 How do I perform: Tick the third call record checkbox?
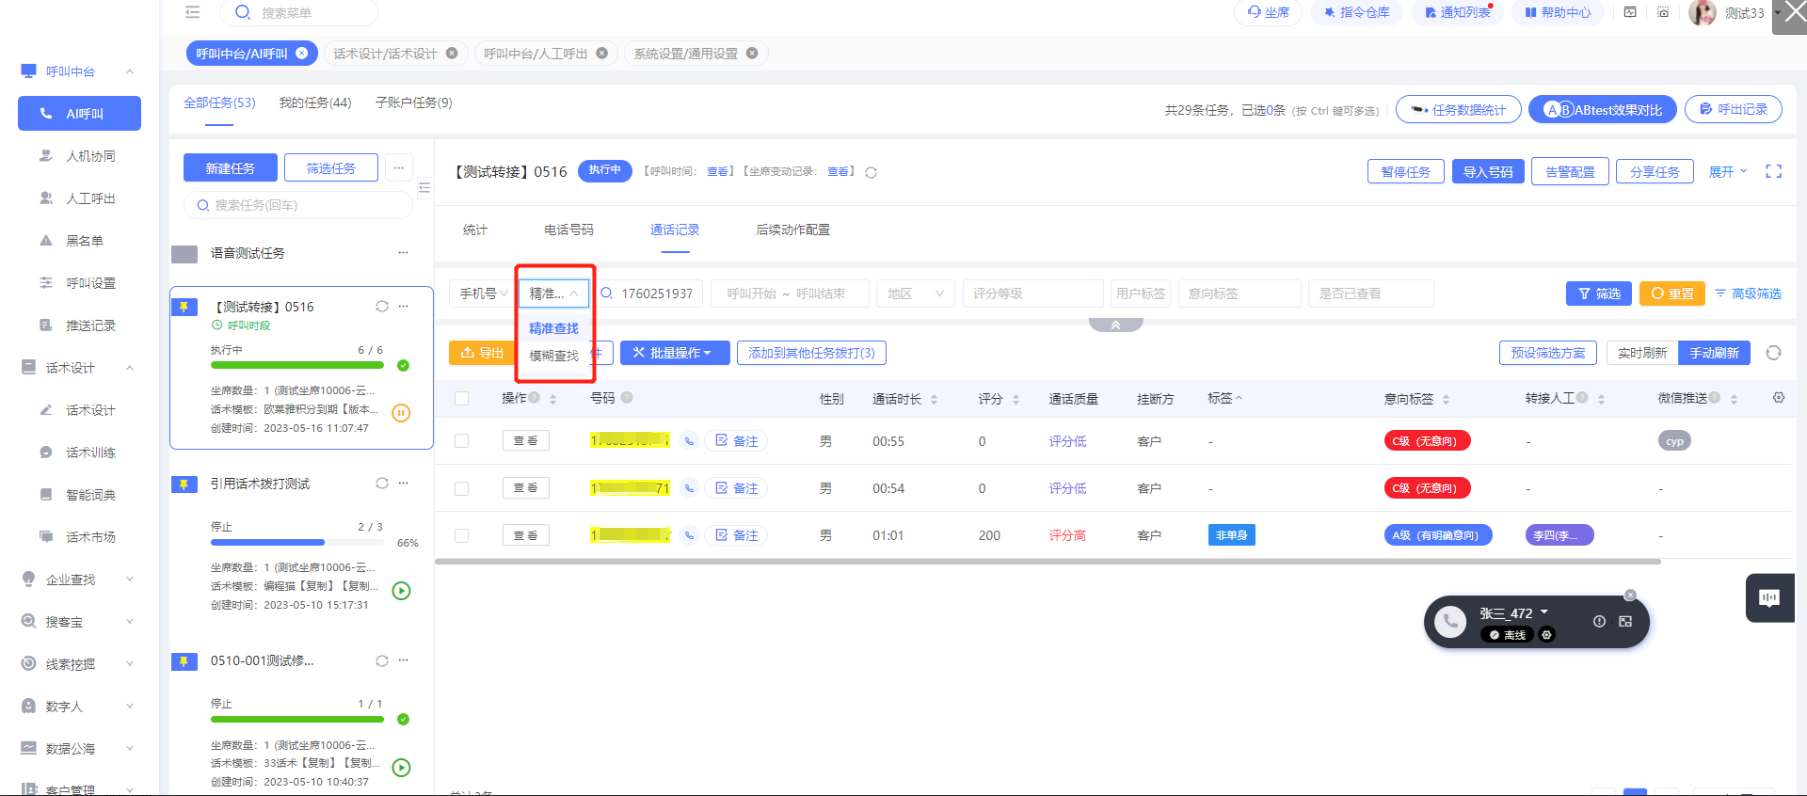(462, 536)
